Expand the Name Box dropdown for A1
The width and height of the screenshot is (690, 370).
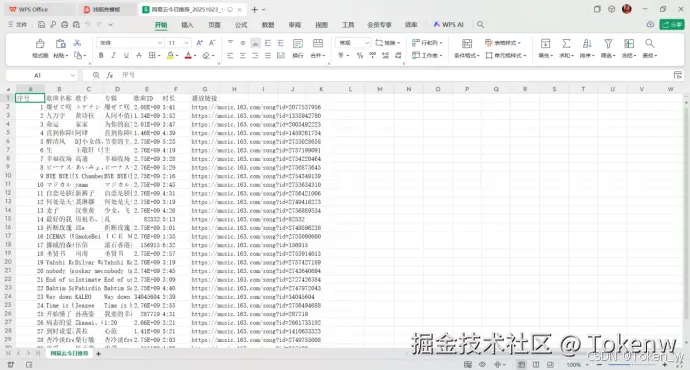coord(73,75)
